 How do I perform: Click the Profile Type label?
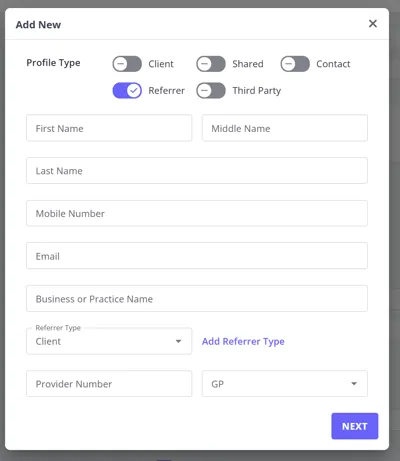[x=53, y=63]
